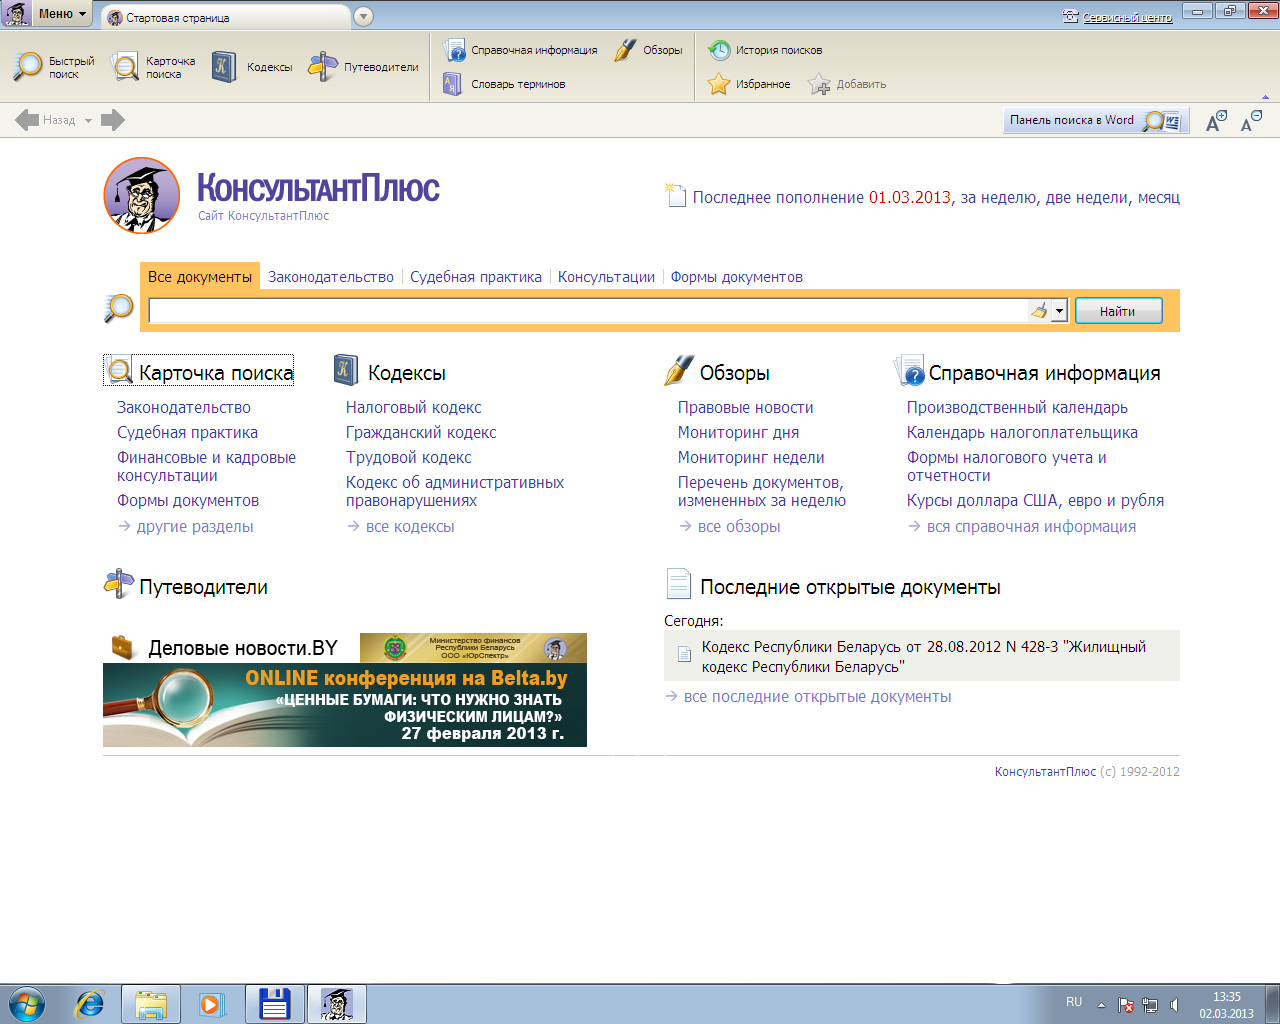Screen dimensions: 1280x1024
Task: Click the RU language indicator in tray
Action: click(x=1074, y=1002)
